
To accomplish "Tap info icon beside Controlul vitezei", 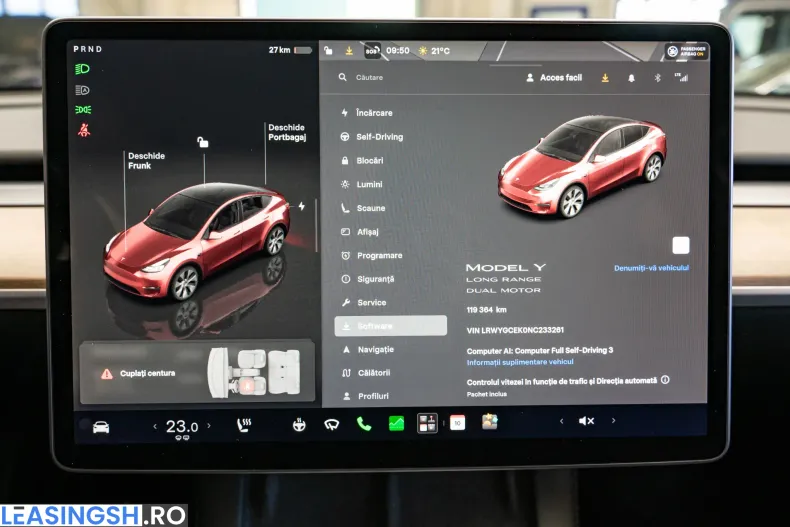I will [x=665, y=380].
